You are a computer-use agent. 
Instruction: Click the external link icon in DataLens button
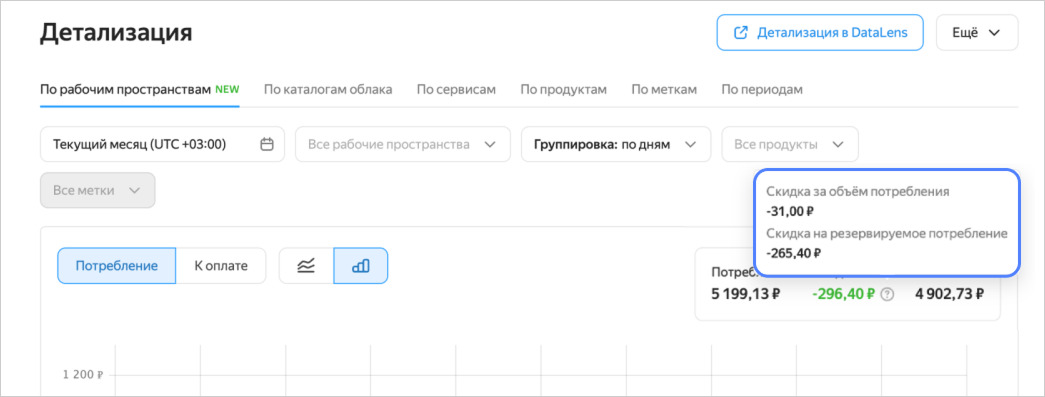740,33
